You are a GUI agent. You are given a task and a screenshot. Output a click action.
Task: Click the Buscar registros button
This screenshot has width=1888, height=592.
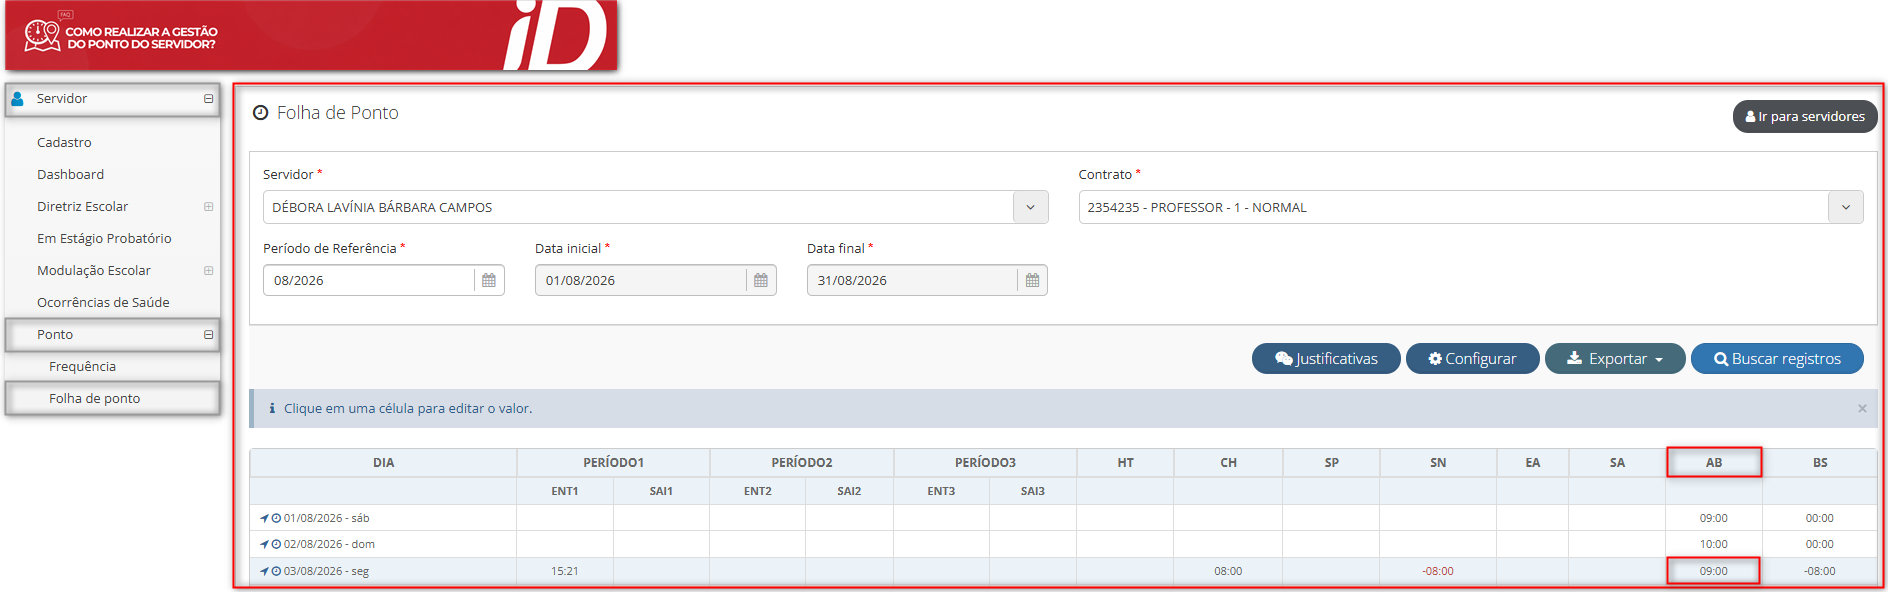click(1777, 358)
